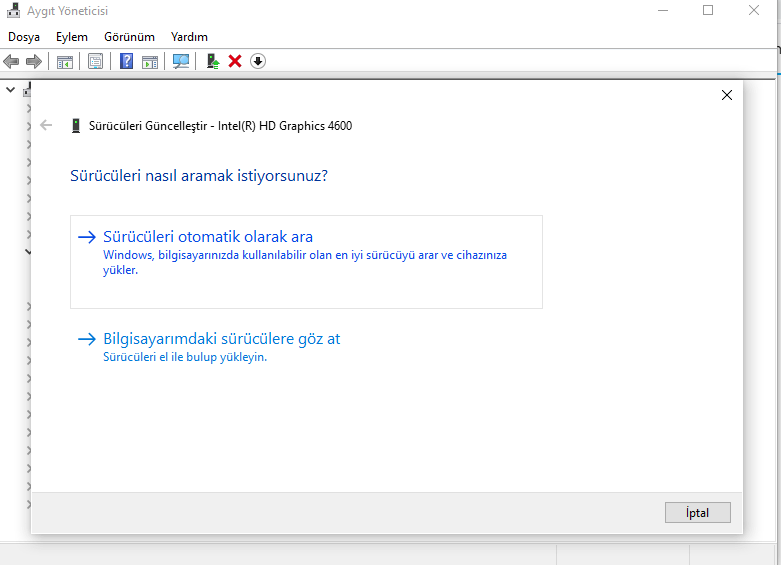This screenshot has height=574, width=781.
Task: Open the Properties sheet toolbar icon
Action: tap(95, 62)
